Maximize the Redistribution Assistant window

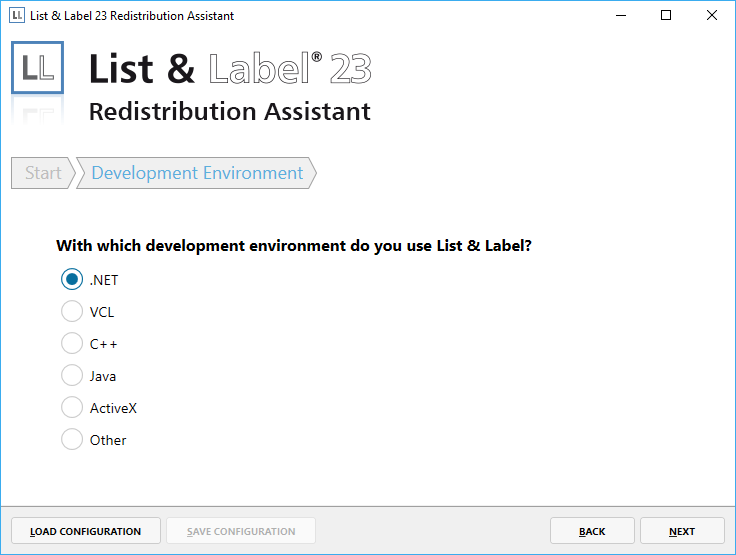(x=666, y=15)
